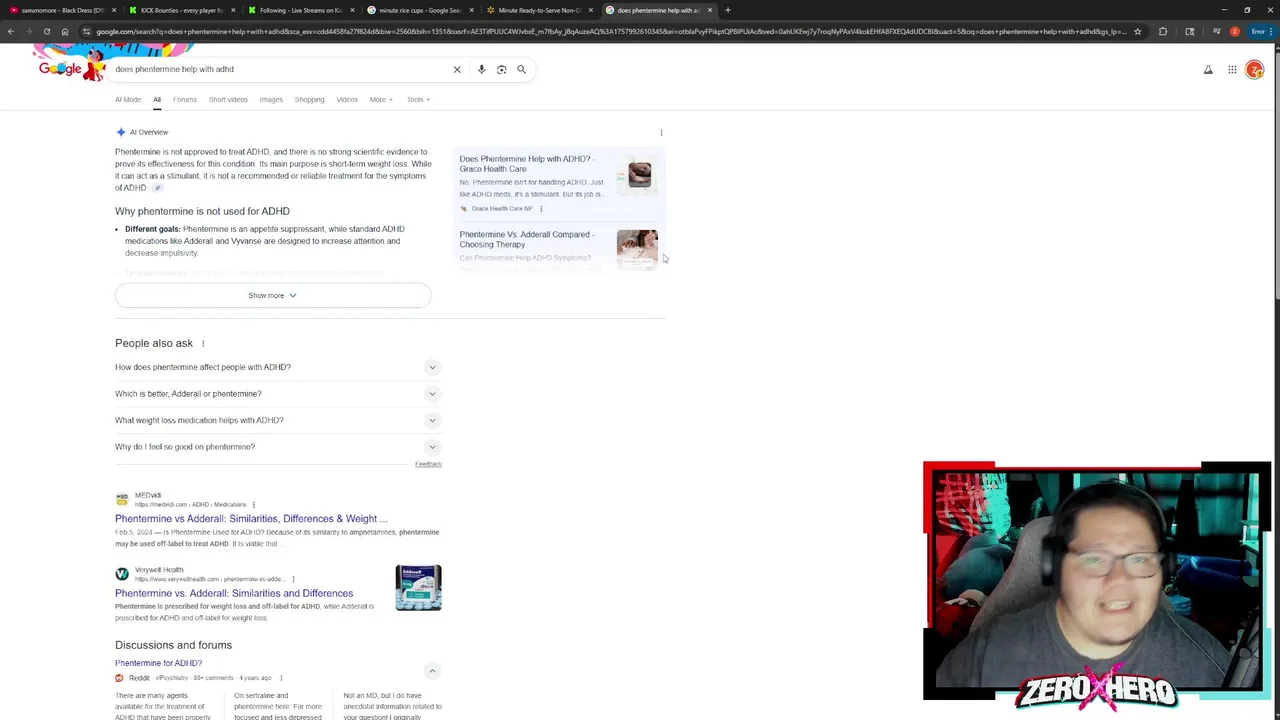This screenshot has height=720, width=1280.
Task: Go to the browser home page icon
Action: [65, 31]
